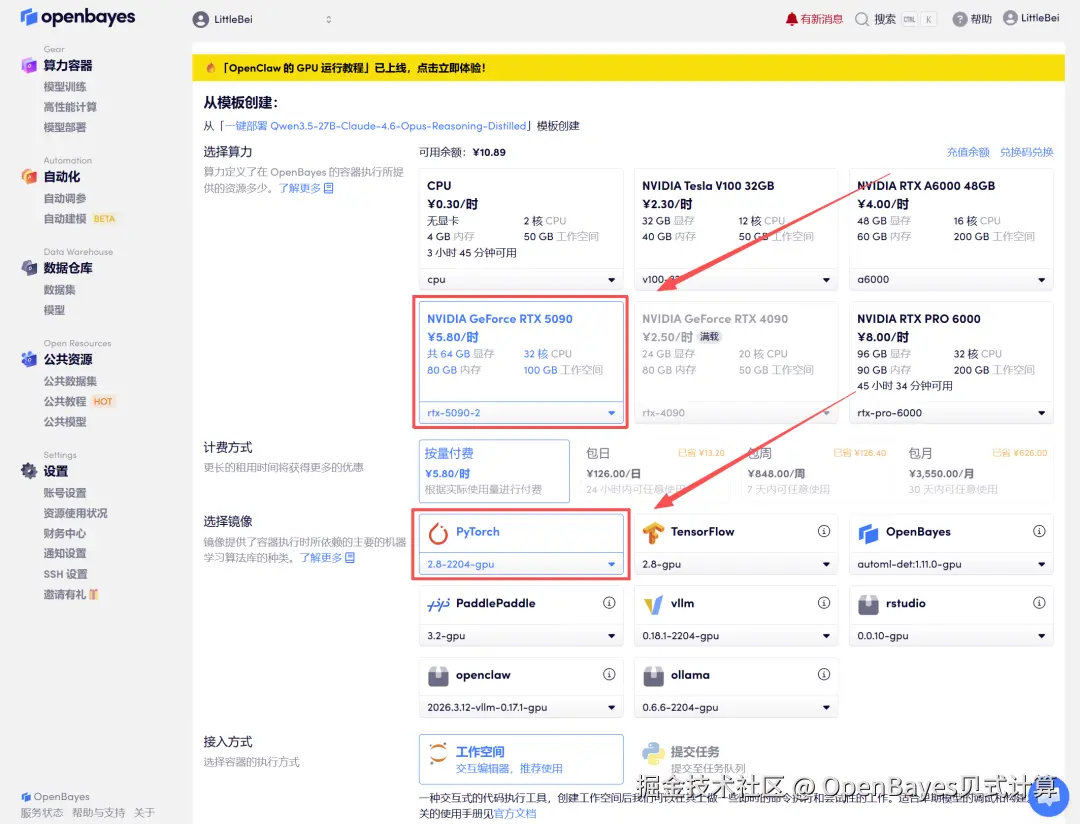Click the search magnifier icon

coord(862,19)
